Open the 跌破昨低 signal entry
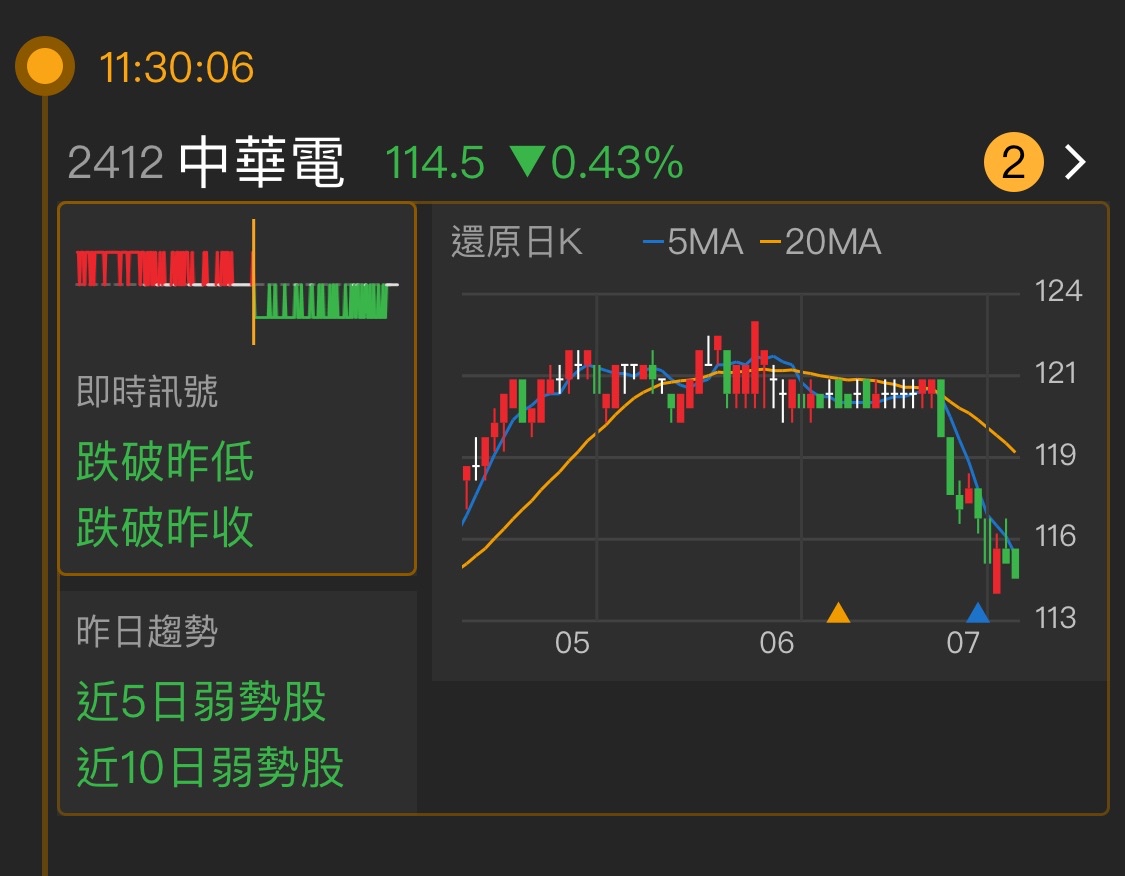The height and width of the screenshot is (876, 1125). coord(166,460)
